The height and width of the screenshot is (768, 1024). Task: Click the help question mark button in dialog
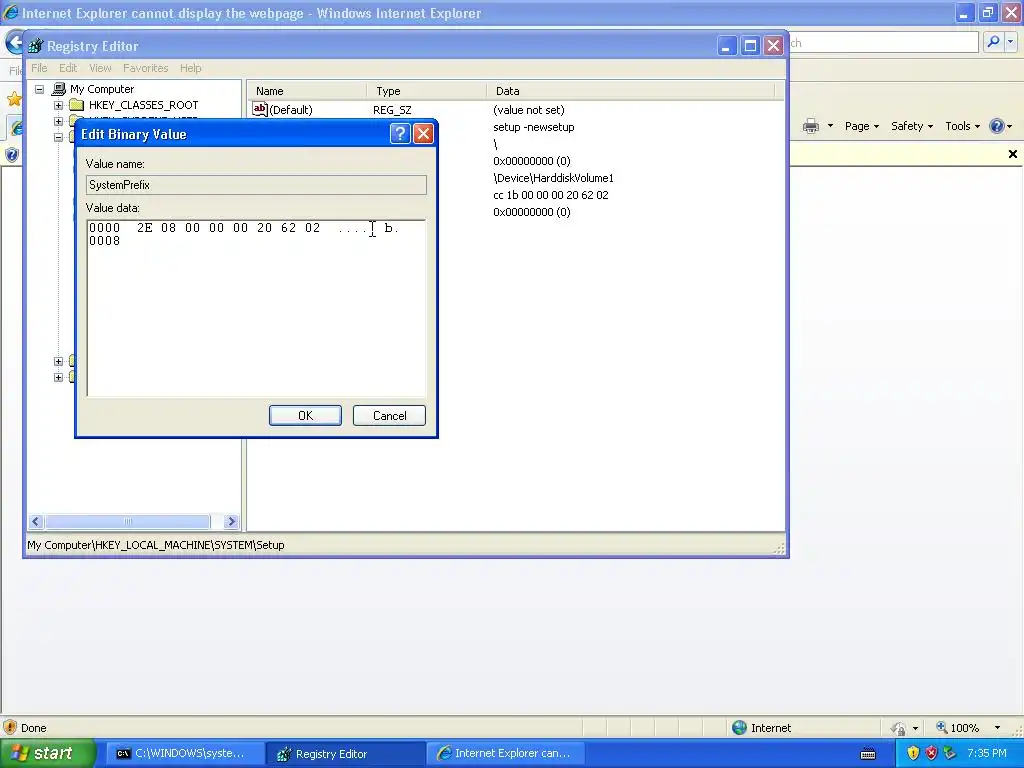[400, 134]
